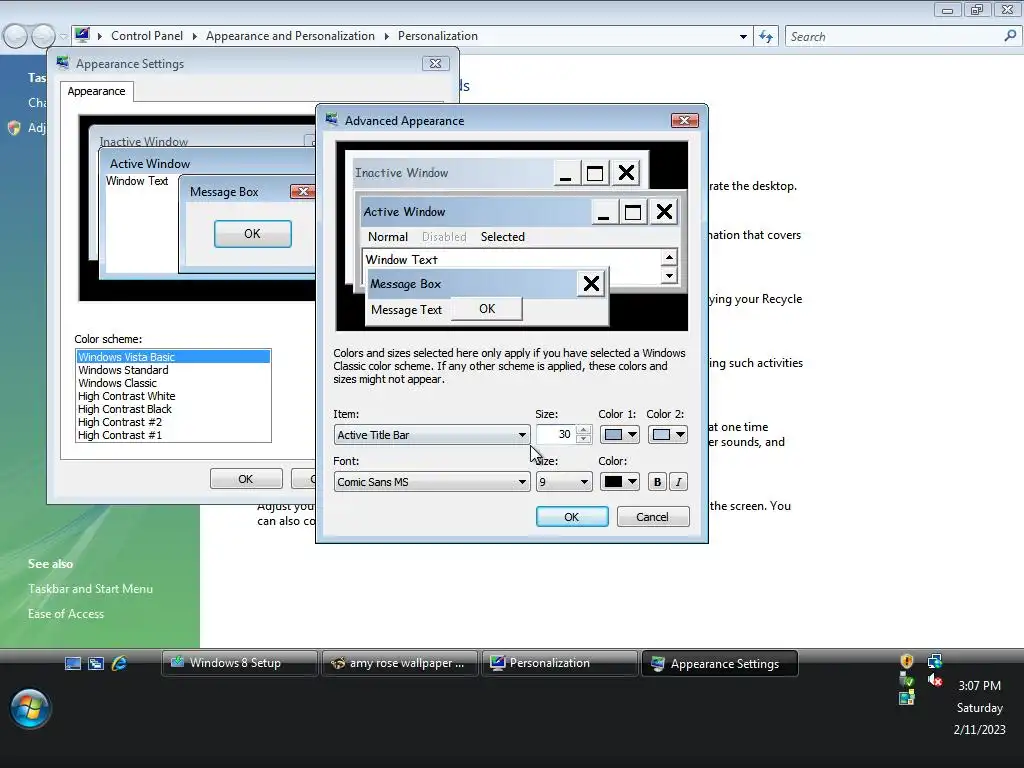Click Control Panel in the address bar

[147, 36]
